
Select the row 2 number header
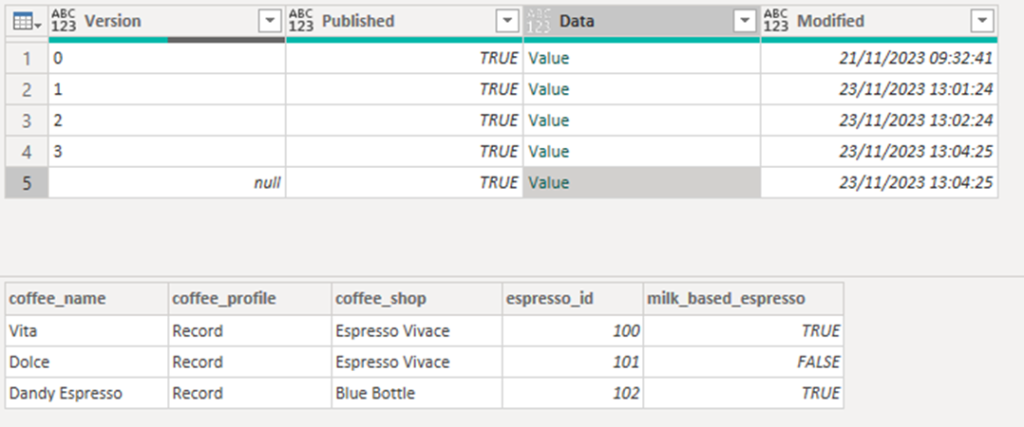(x=27, y=89)
